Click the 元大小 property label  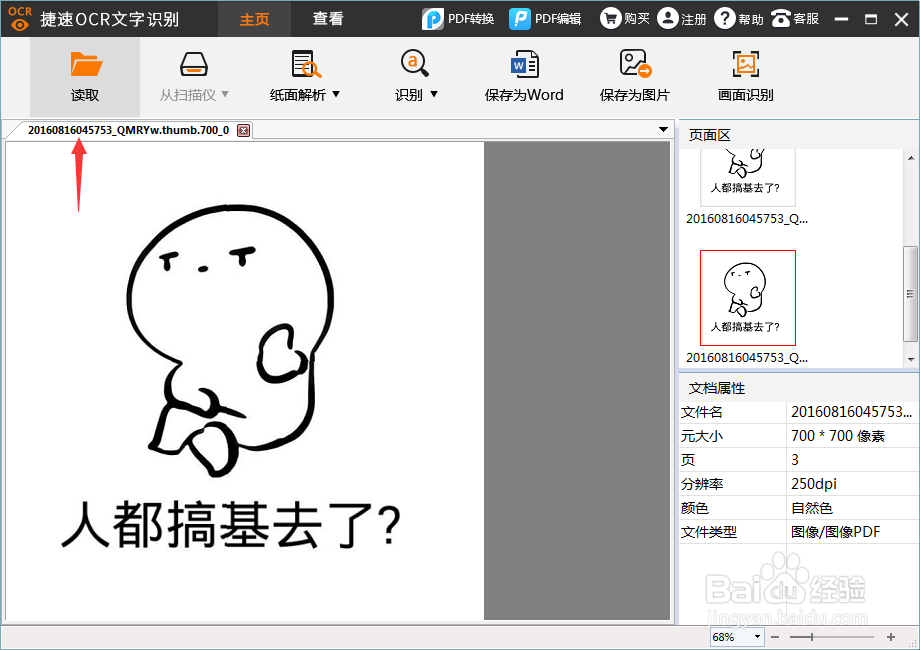pyautogui.click(x=702, y=436)
